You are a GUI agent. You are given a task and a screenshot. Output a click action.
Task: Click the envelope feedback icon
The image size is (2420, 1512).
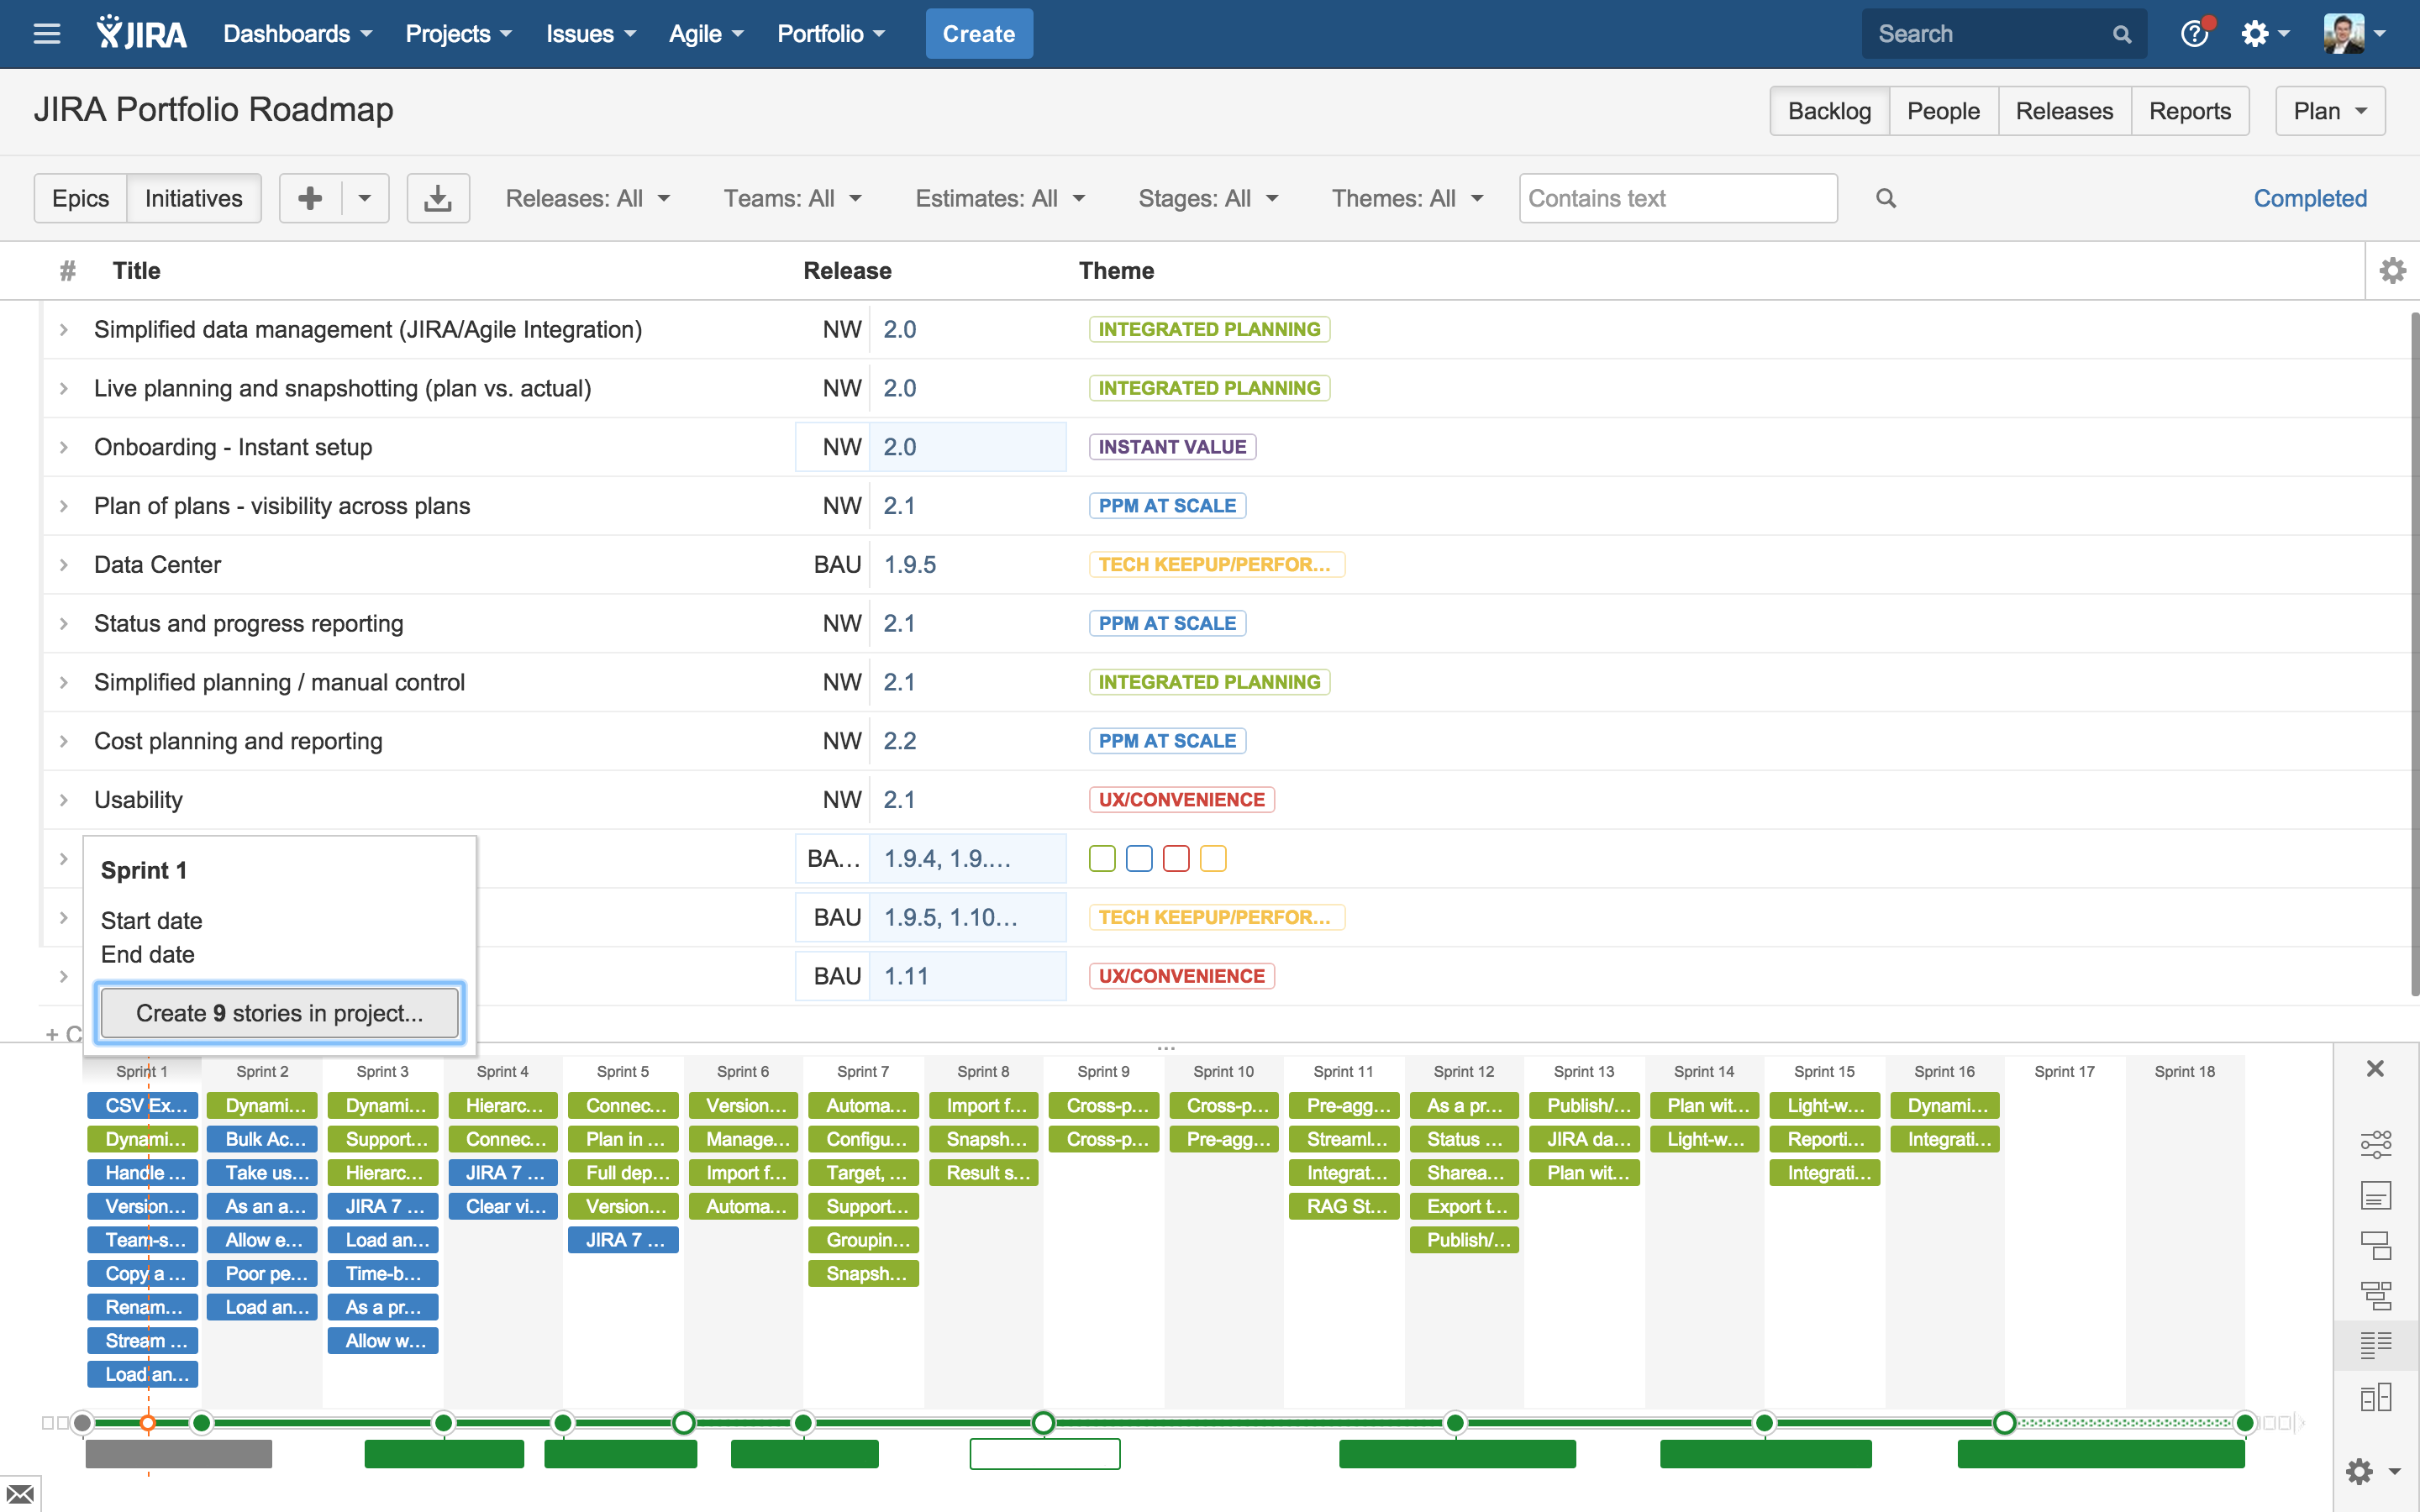point(19,1494)
